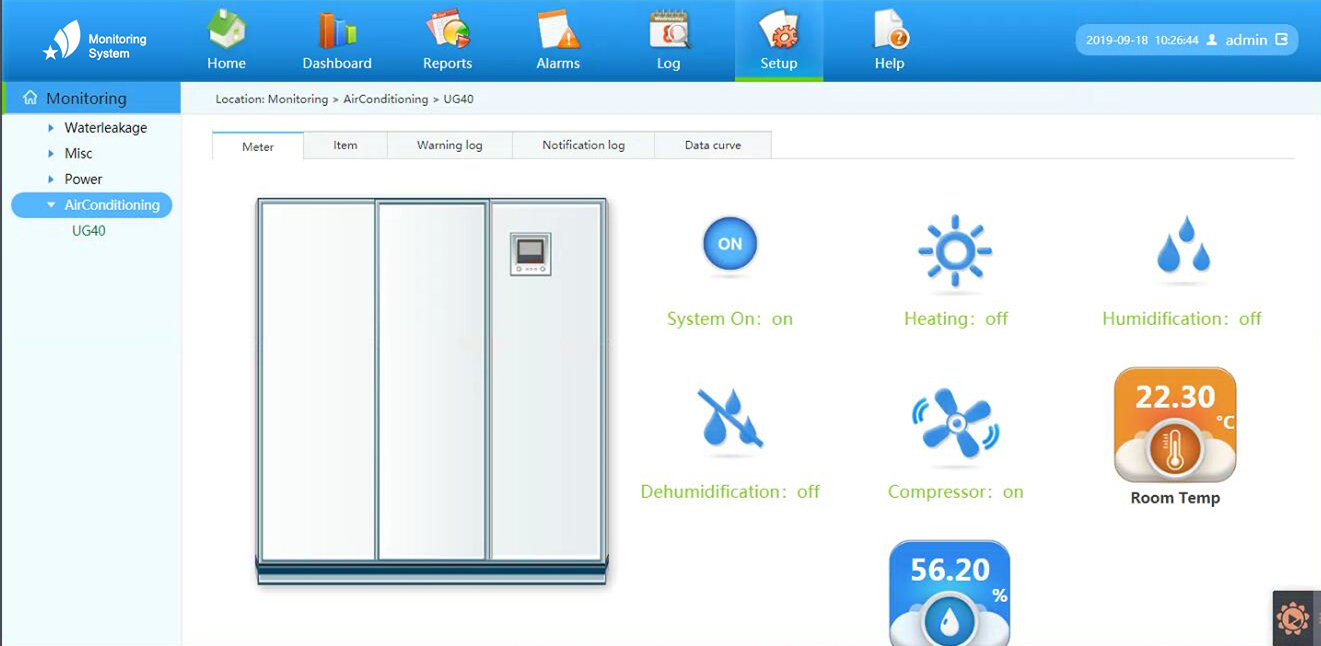Collapse the AirConditioning tree node
This screenshot has width=1321, height=646.
52,205
